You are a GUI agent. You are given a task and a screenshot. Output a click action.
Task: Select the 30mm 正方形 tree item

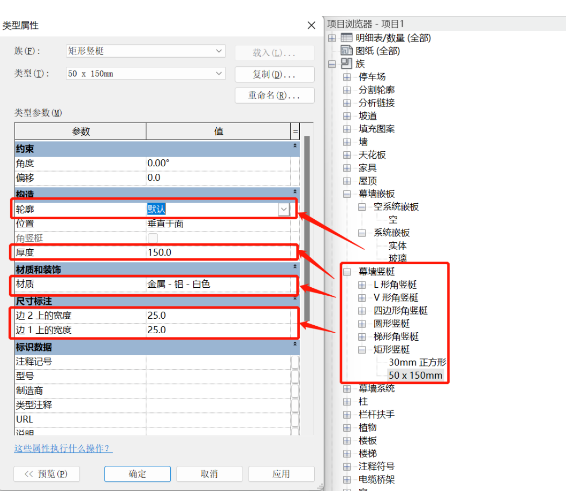(417, 362)
